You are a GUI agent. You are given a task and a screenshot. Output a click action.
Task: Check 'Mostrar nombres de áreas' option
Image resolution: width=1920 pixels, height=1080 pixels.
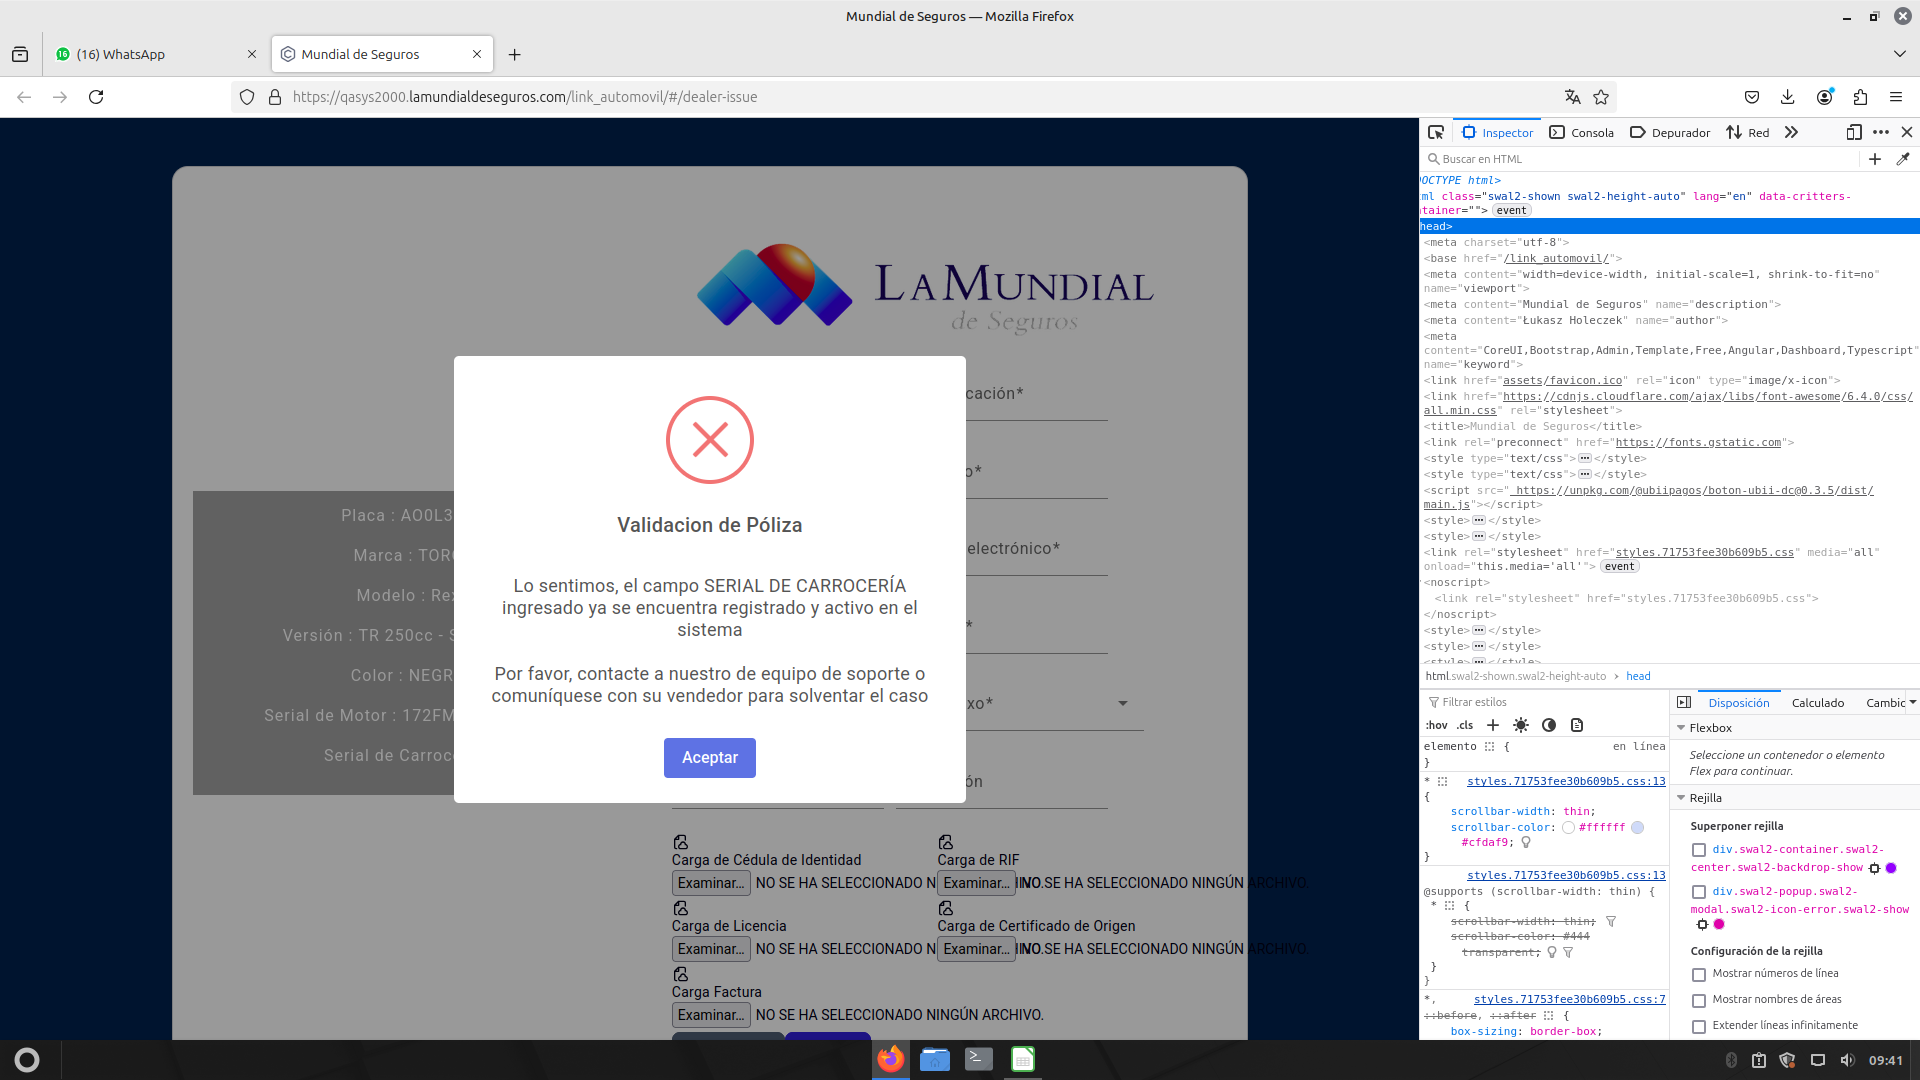(x=1699, y=1000)
